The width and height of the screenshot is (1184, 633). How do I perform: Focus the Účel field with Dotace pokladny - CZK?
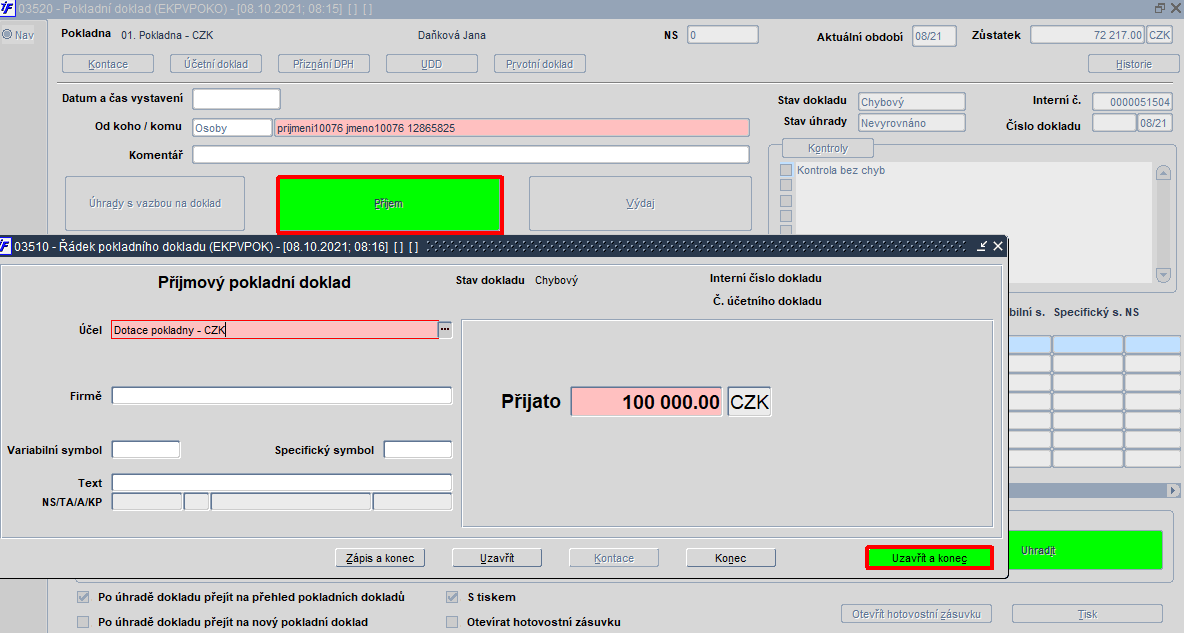[x=274, y=329]
